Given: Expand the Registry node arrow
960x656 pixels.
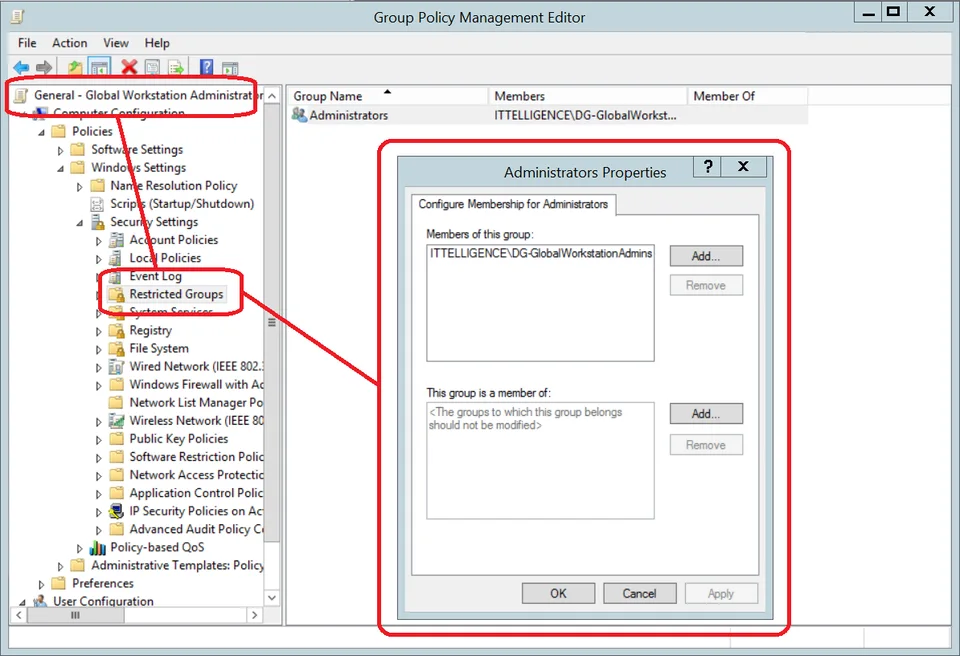Looking at the screenshot, I should tap(99, 331).
